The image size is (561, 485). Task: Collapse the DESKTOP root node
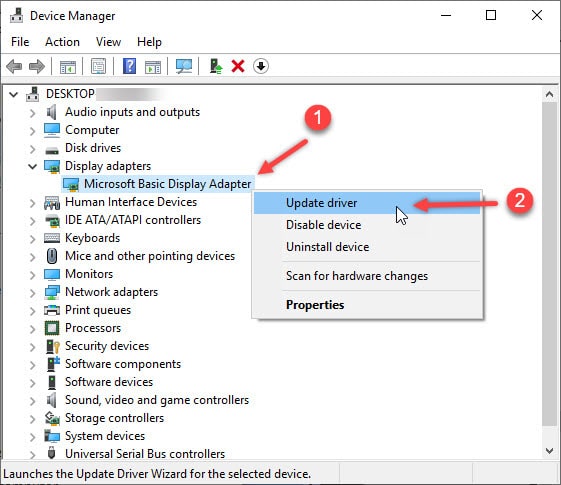(14, 94)
